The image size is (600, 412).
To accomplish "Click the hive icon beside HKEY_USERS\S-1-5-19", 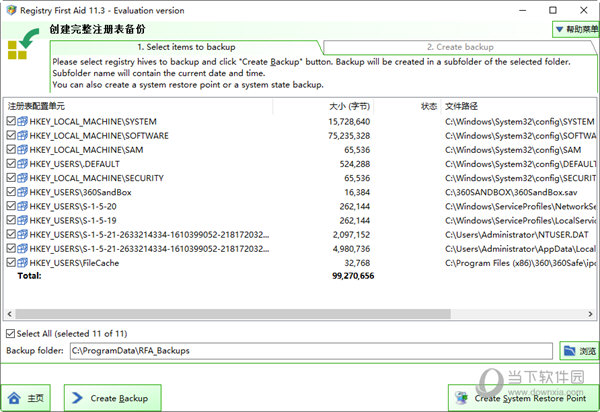I will (23, 220).
